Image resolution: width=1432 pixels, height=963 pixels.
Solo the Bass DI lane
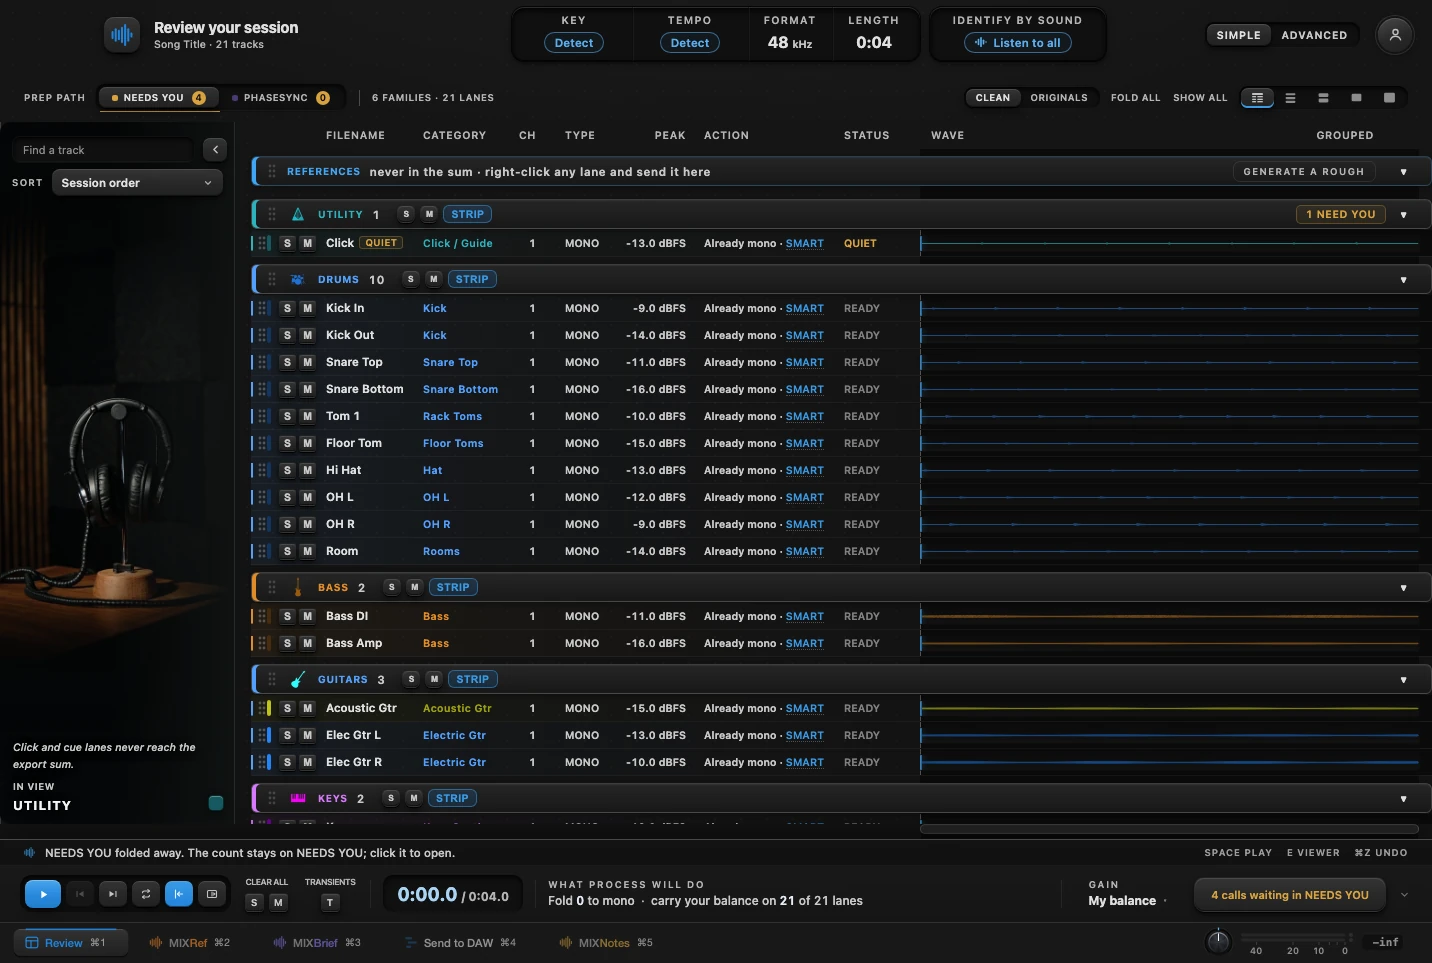[287, 617]
